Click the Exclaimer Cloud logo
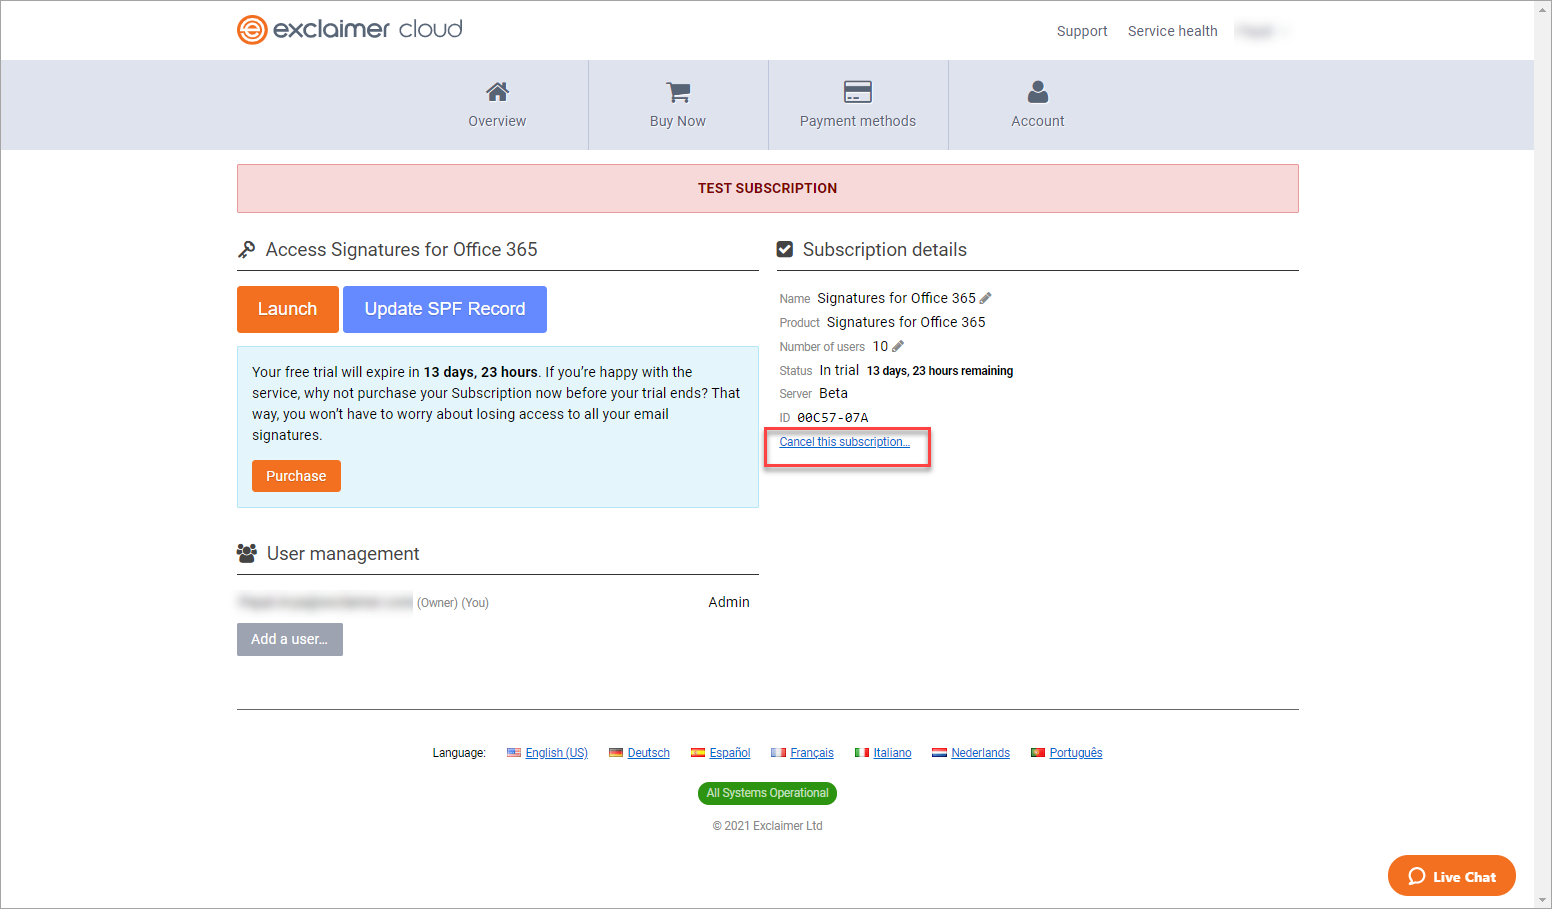The width and height of the screenshot is (1552, 909). click(349, 29)
